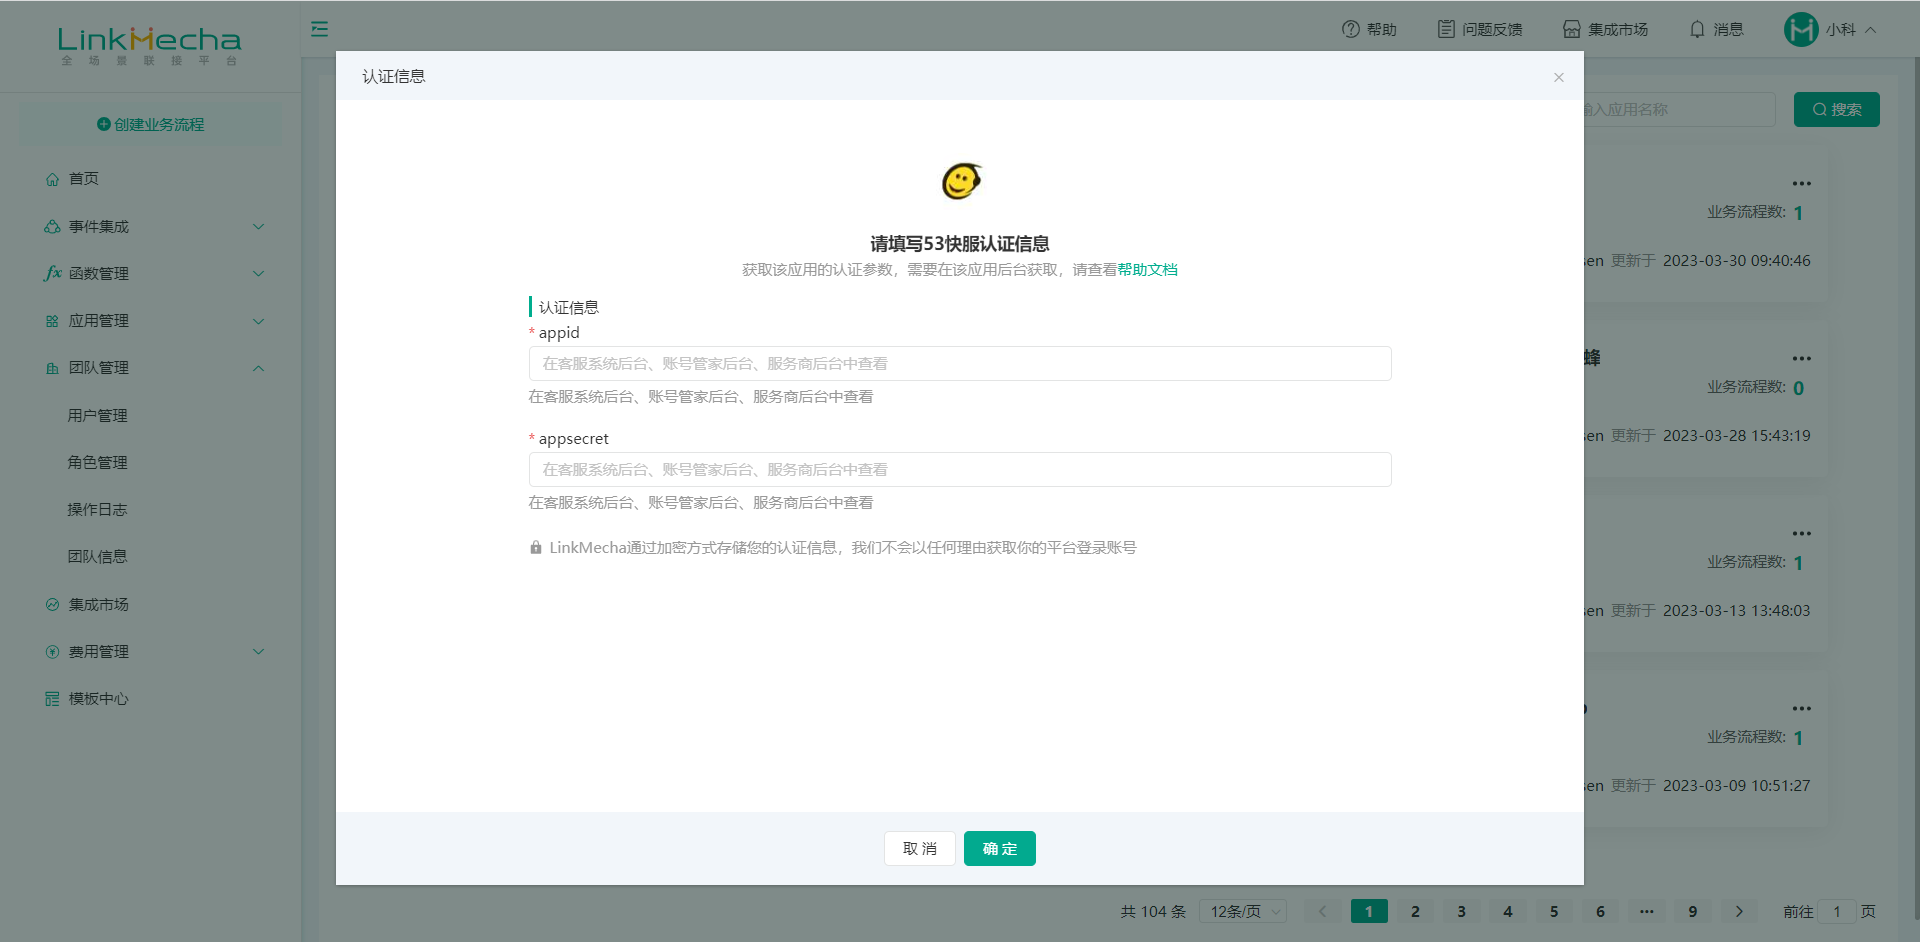This screenshot has height=942, width=1920.
Task: Expand the 应用管理 menu chevron
Action: [259, 321]
